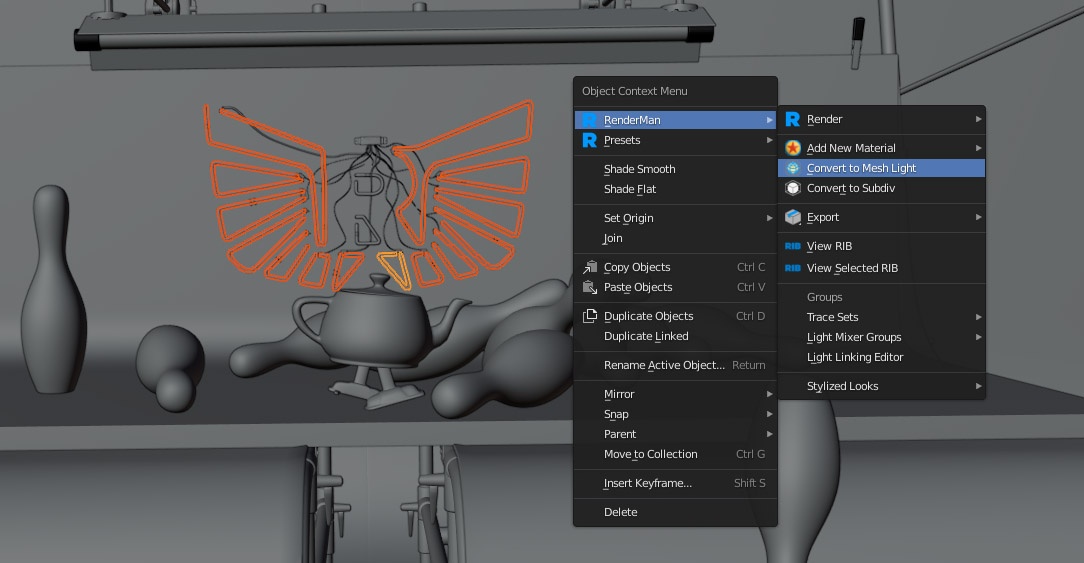Click the View Selected RIB icon
Screen dimensions: 1084x563
tap(793, 268)
